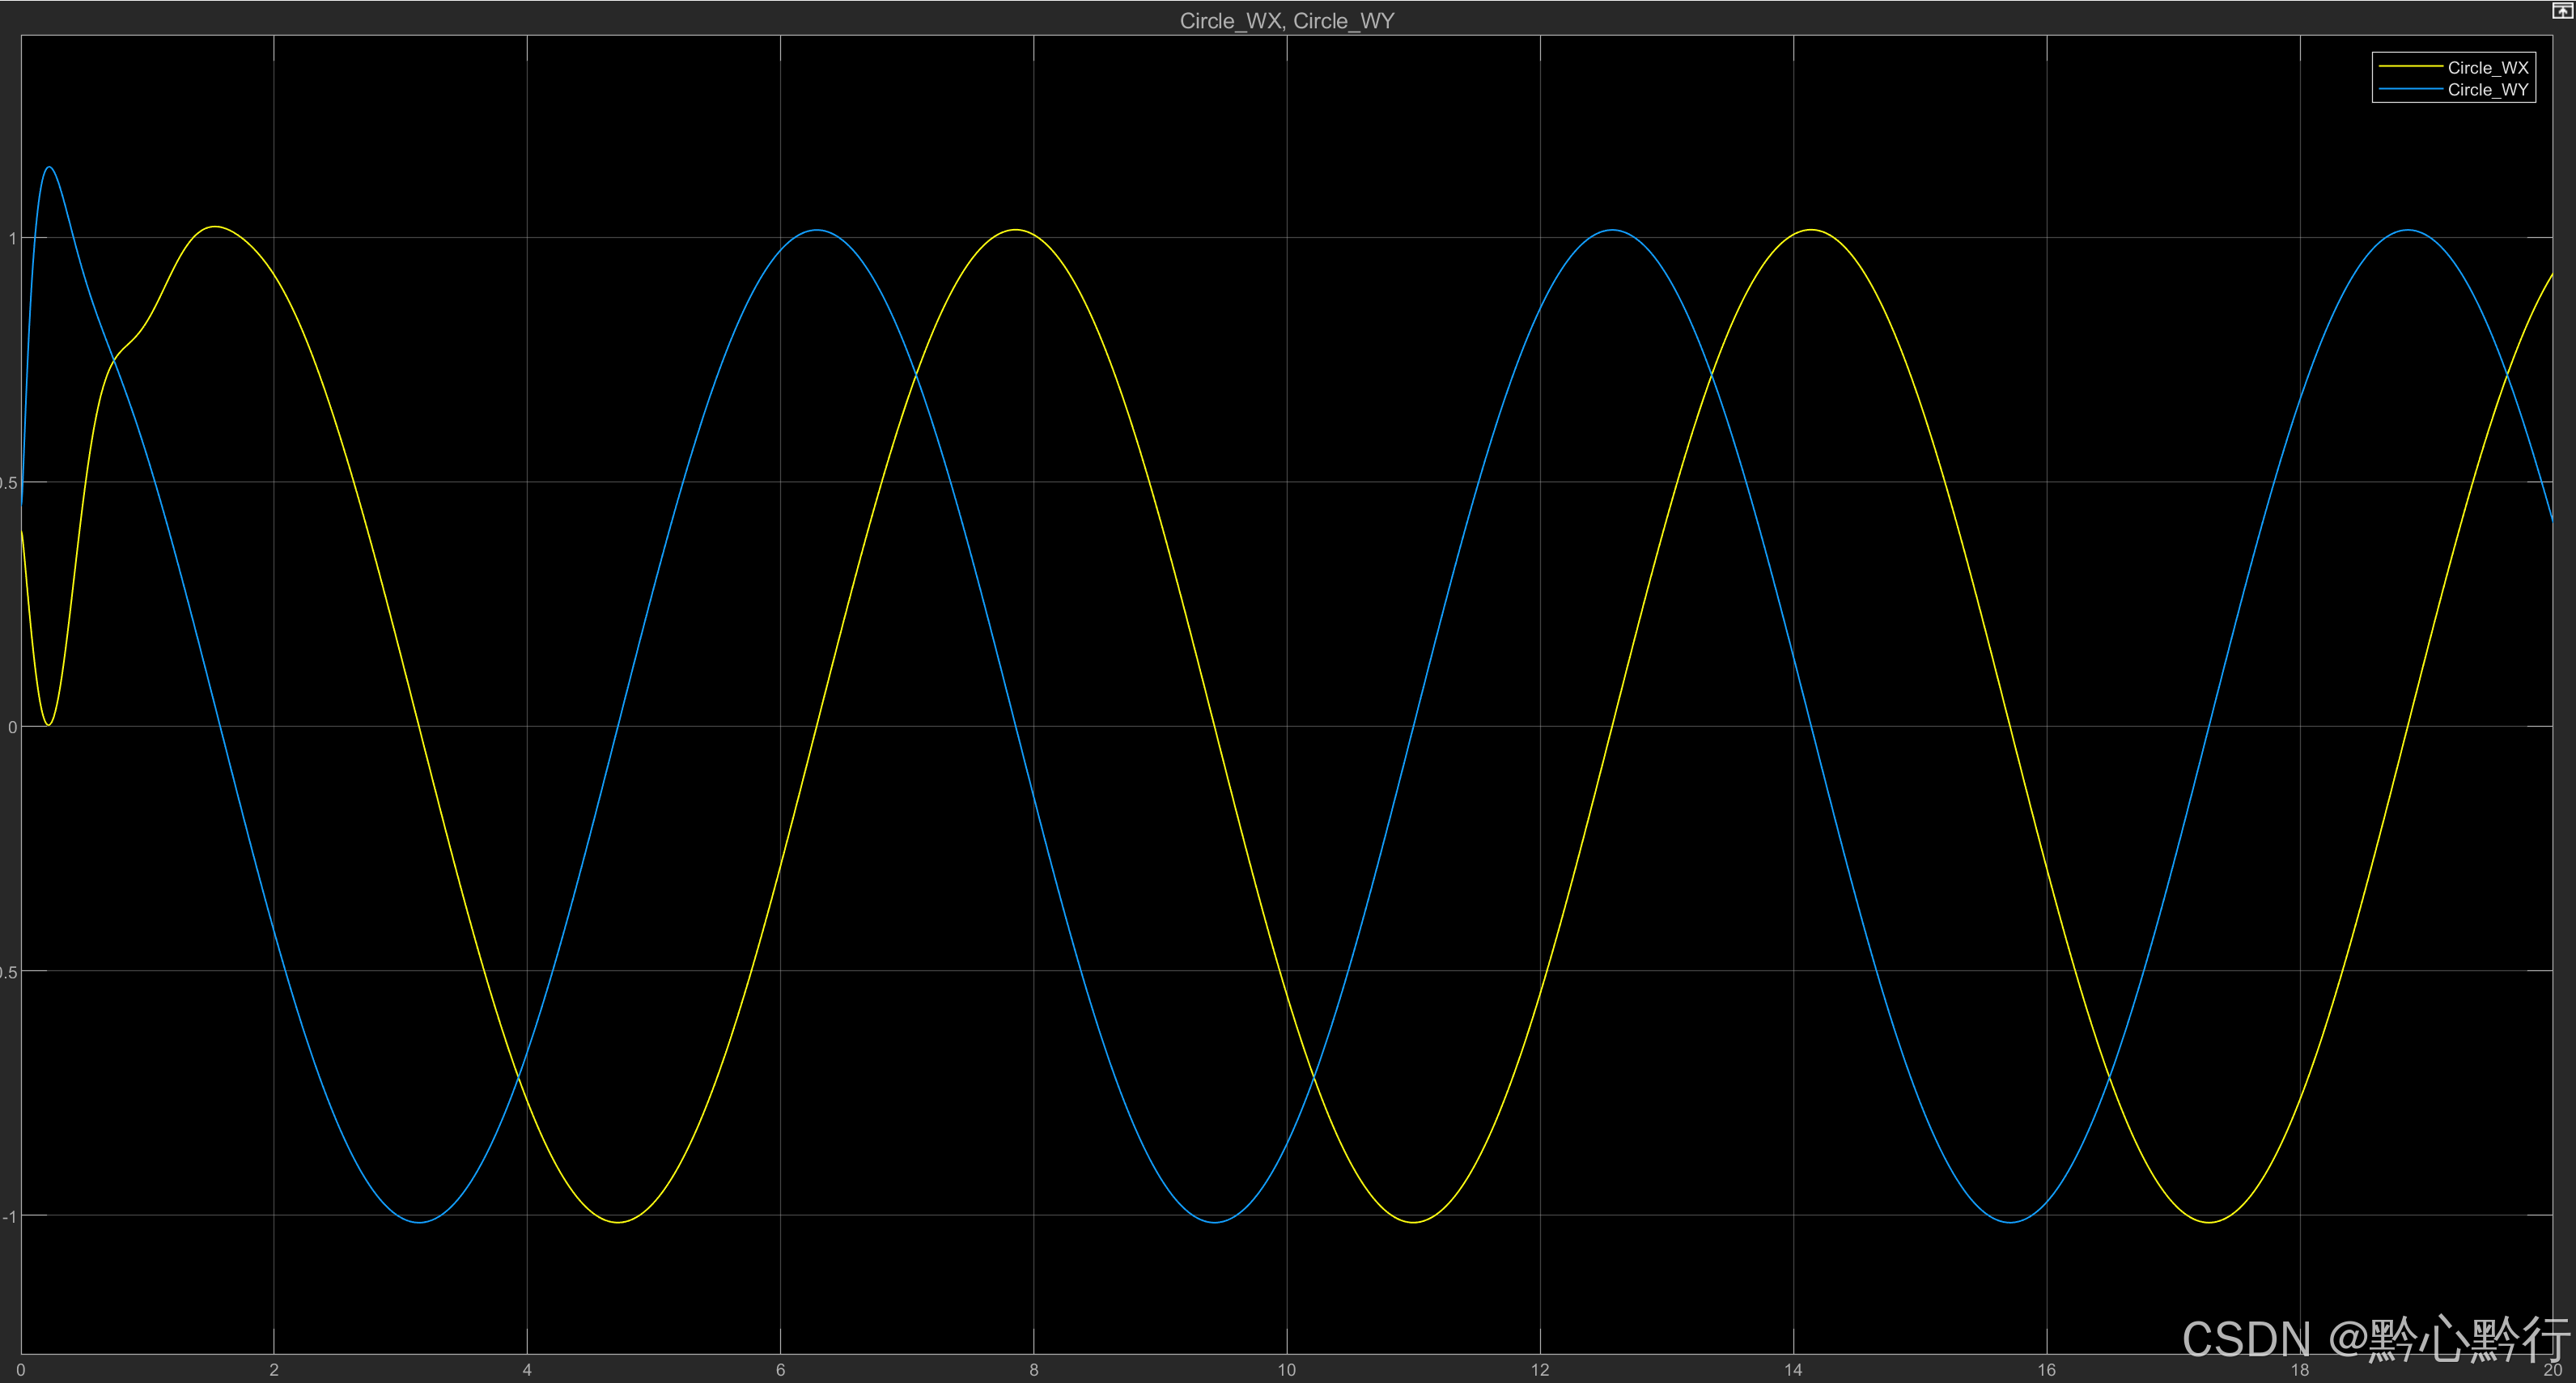Click the y-axis tick label 1
Viewport: 2576px width, 1383px height.
point(12,238)
